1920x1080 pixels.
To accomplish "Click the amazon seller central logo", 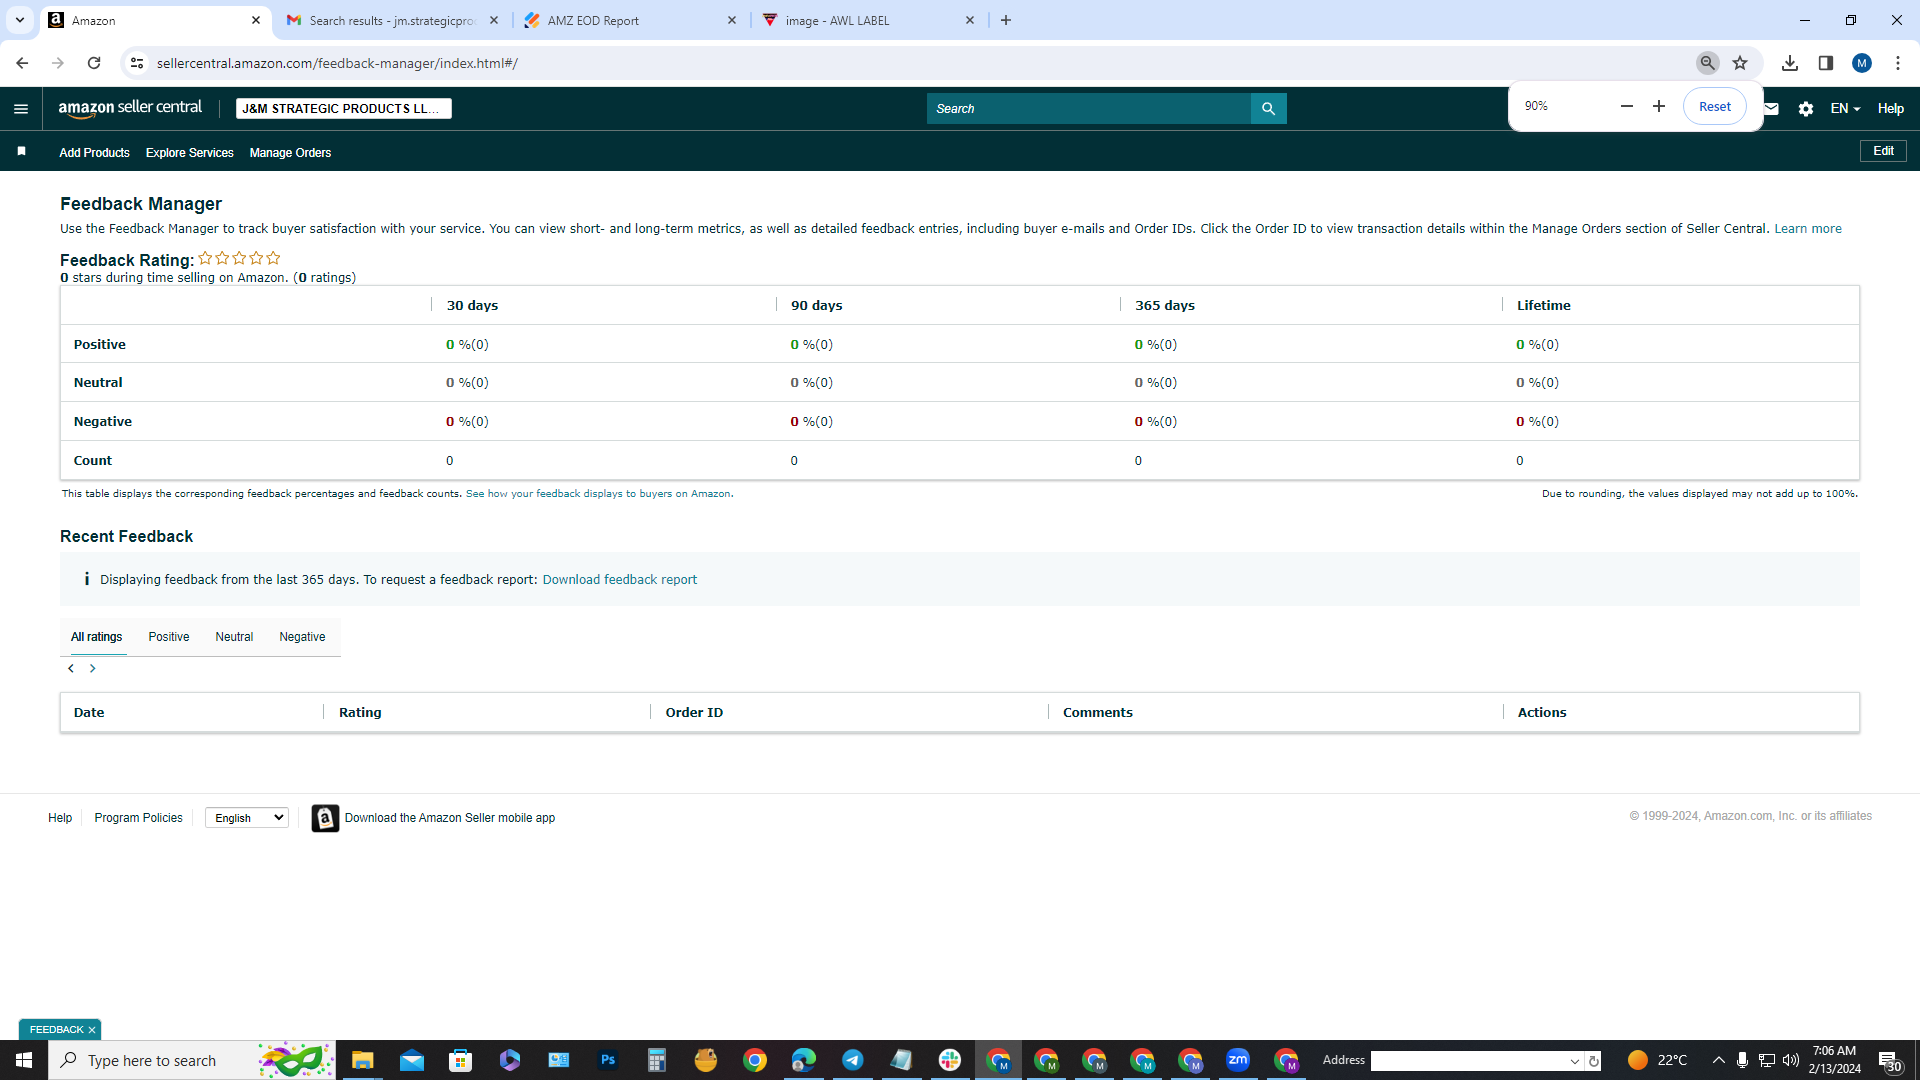I will [x=130, y=108].
